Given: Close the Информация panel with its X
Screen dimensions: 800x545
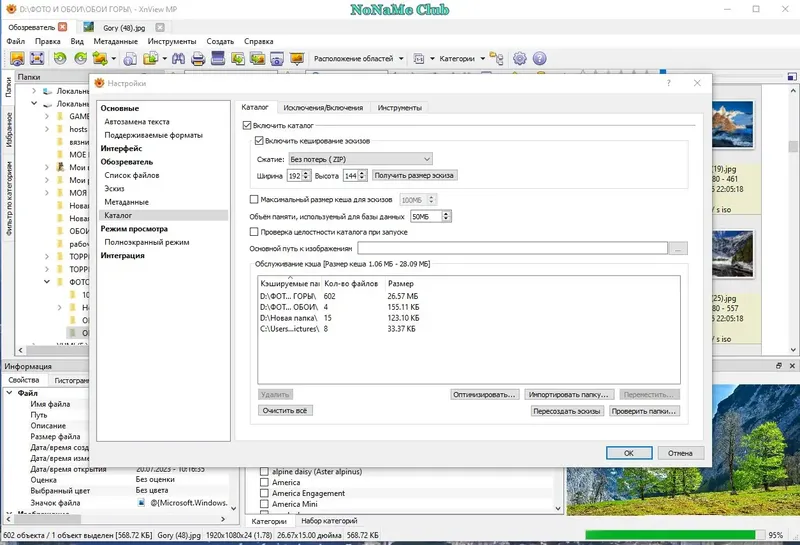Looking at the screenshot, I should pyautogui.click(x=792, y=366).
